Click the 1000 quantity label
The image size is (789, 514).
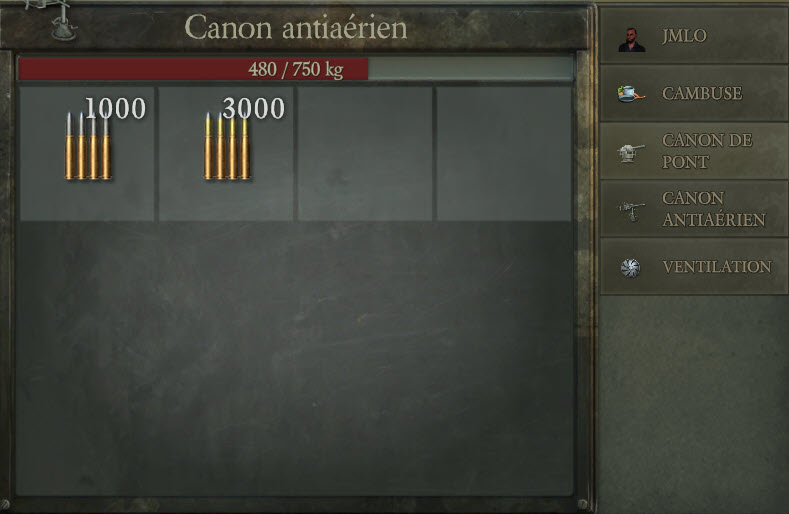tap(115, 108)
